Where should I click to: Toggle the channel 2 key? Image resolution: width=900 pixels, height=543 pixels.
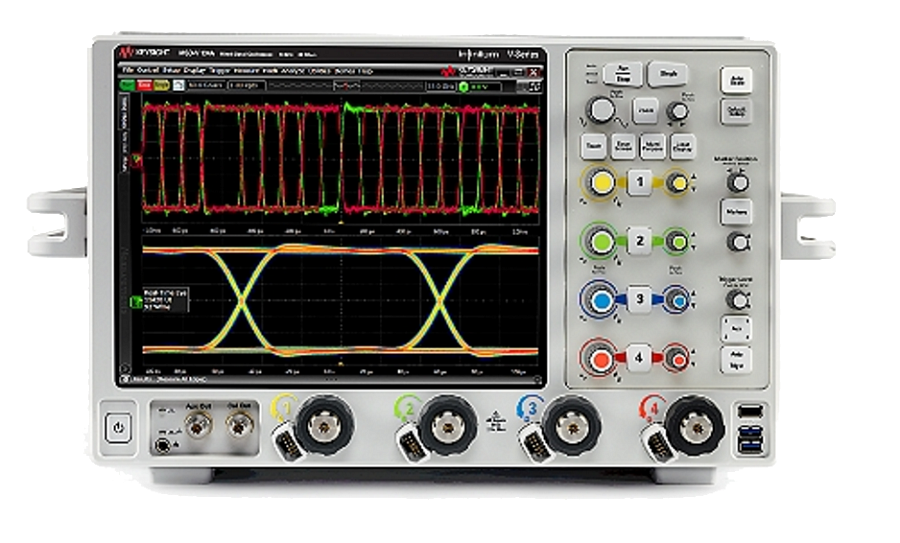click(x=640, y=241)
